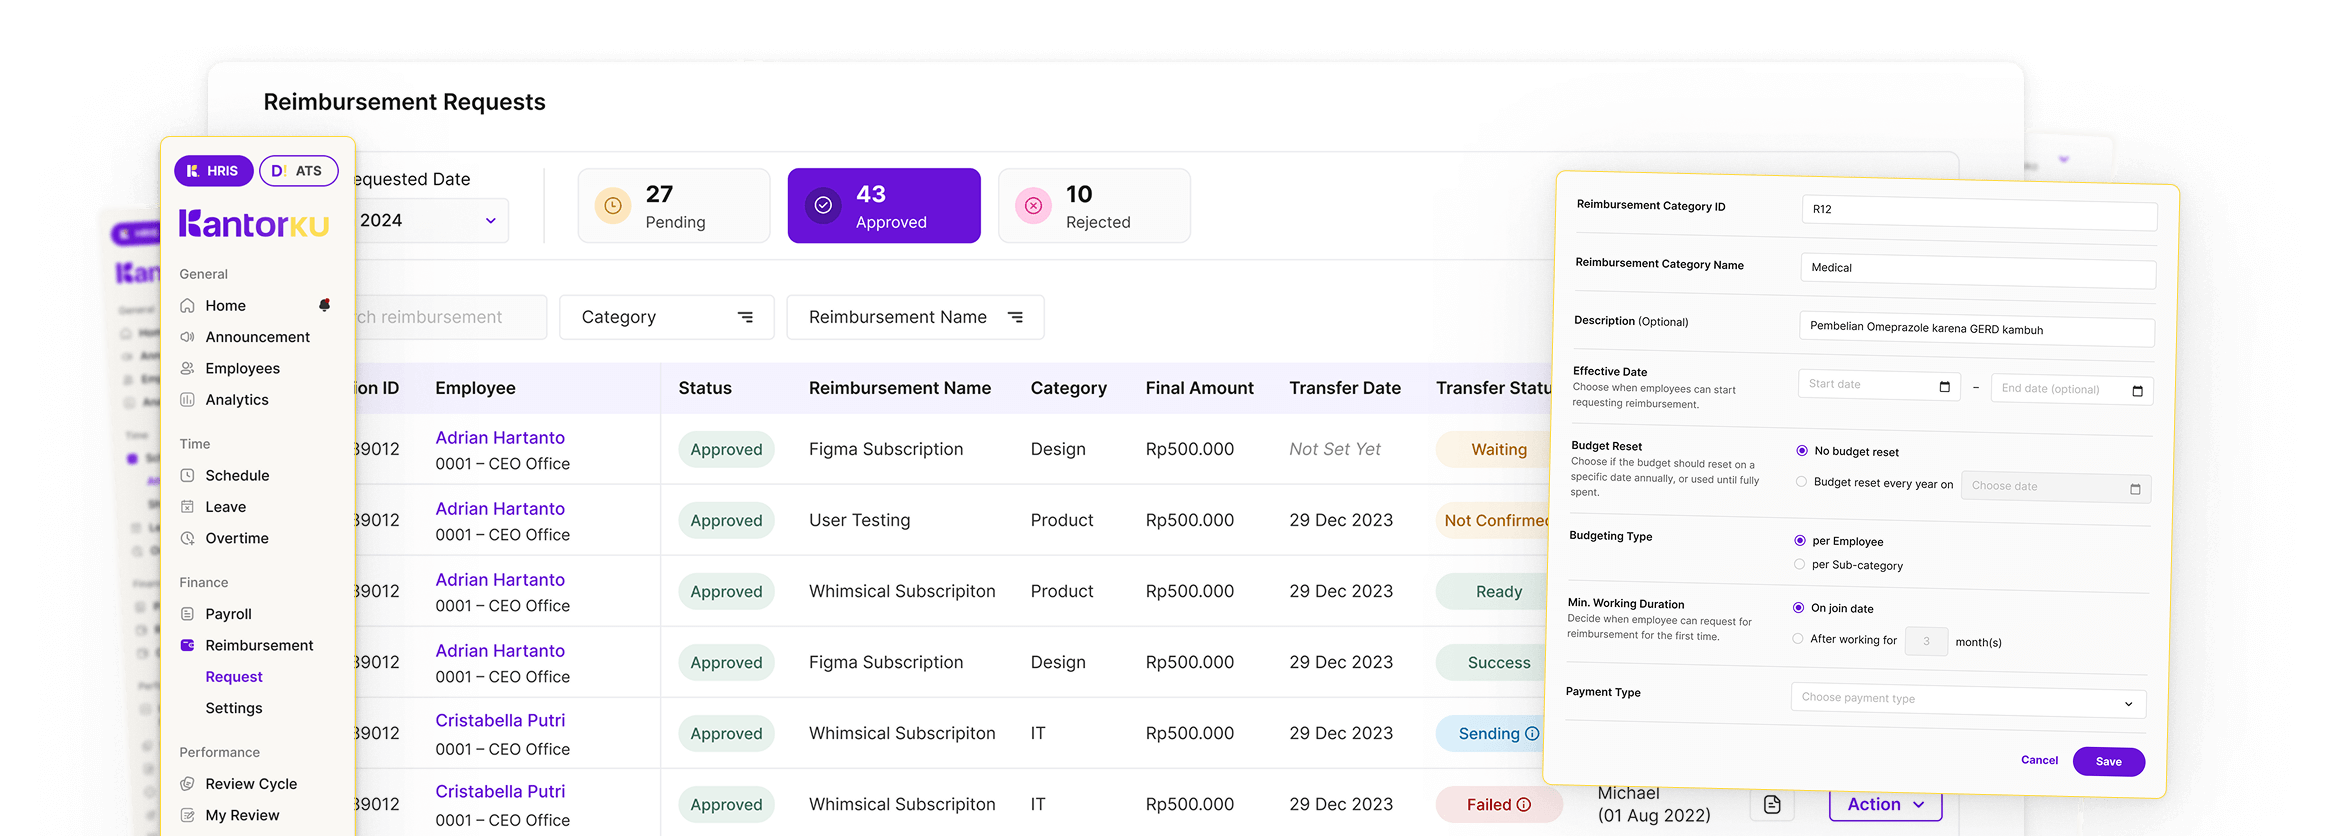Click the Payroll document icon
The height and width of the screenshot is (836, 2341).
(187, 614)
